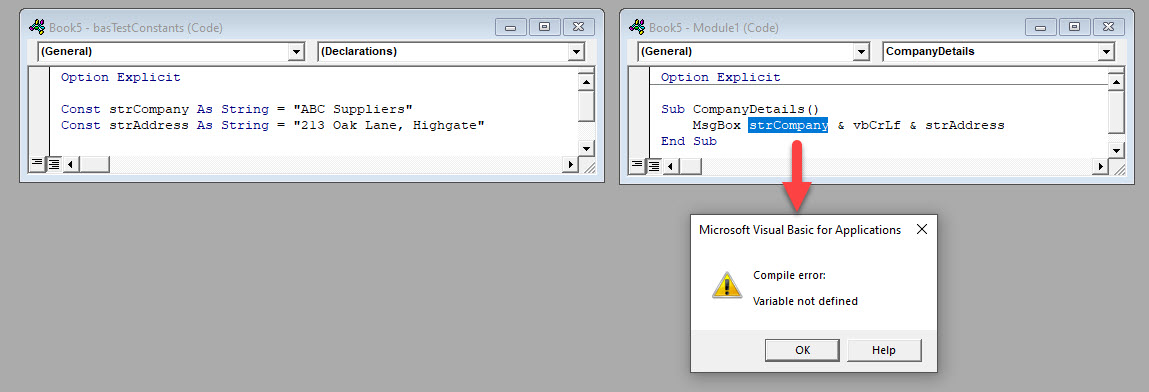
Task: Click the Module1 window VBA module icon
Action: pos(638,27)
